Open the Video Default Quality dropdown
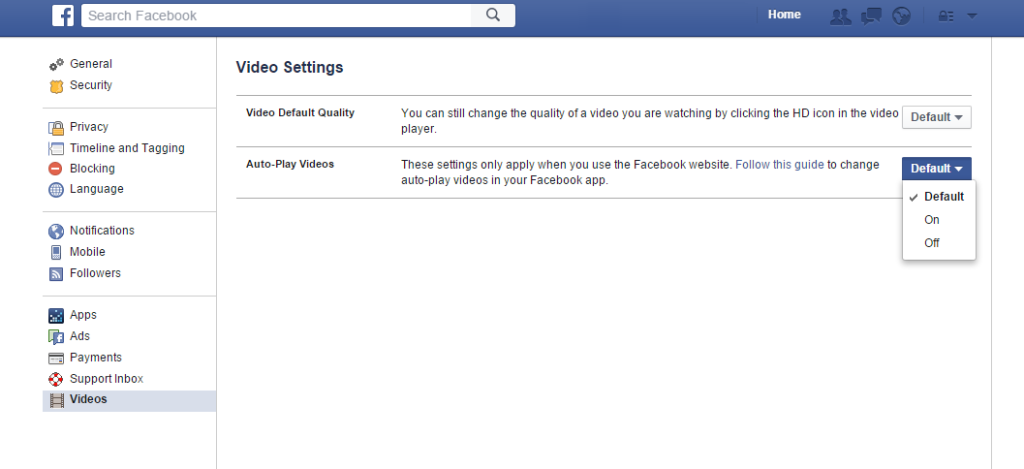This screenshot has height=469, width=1024. point(936,117)
